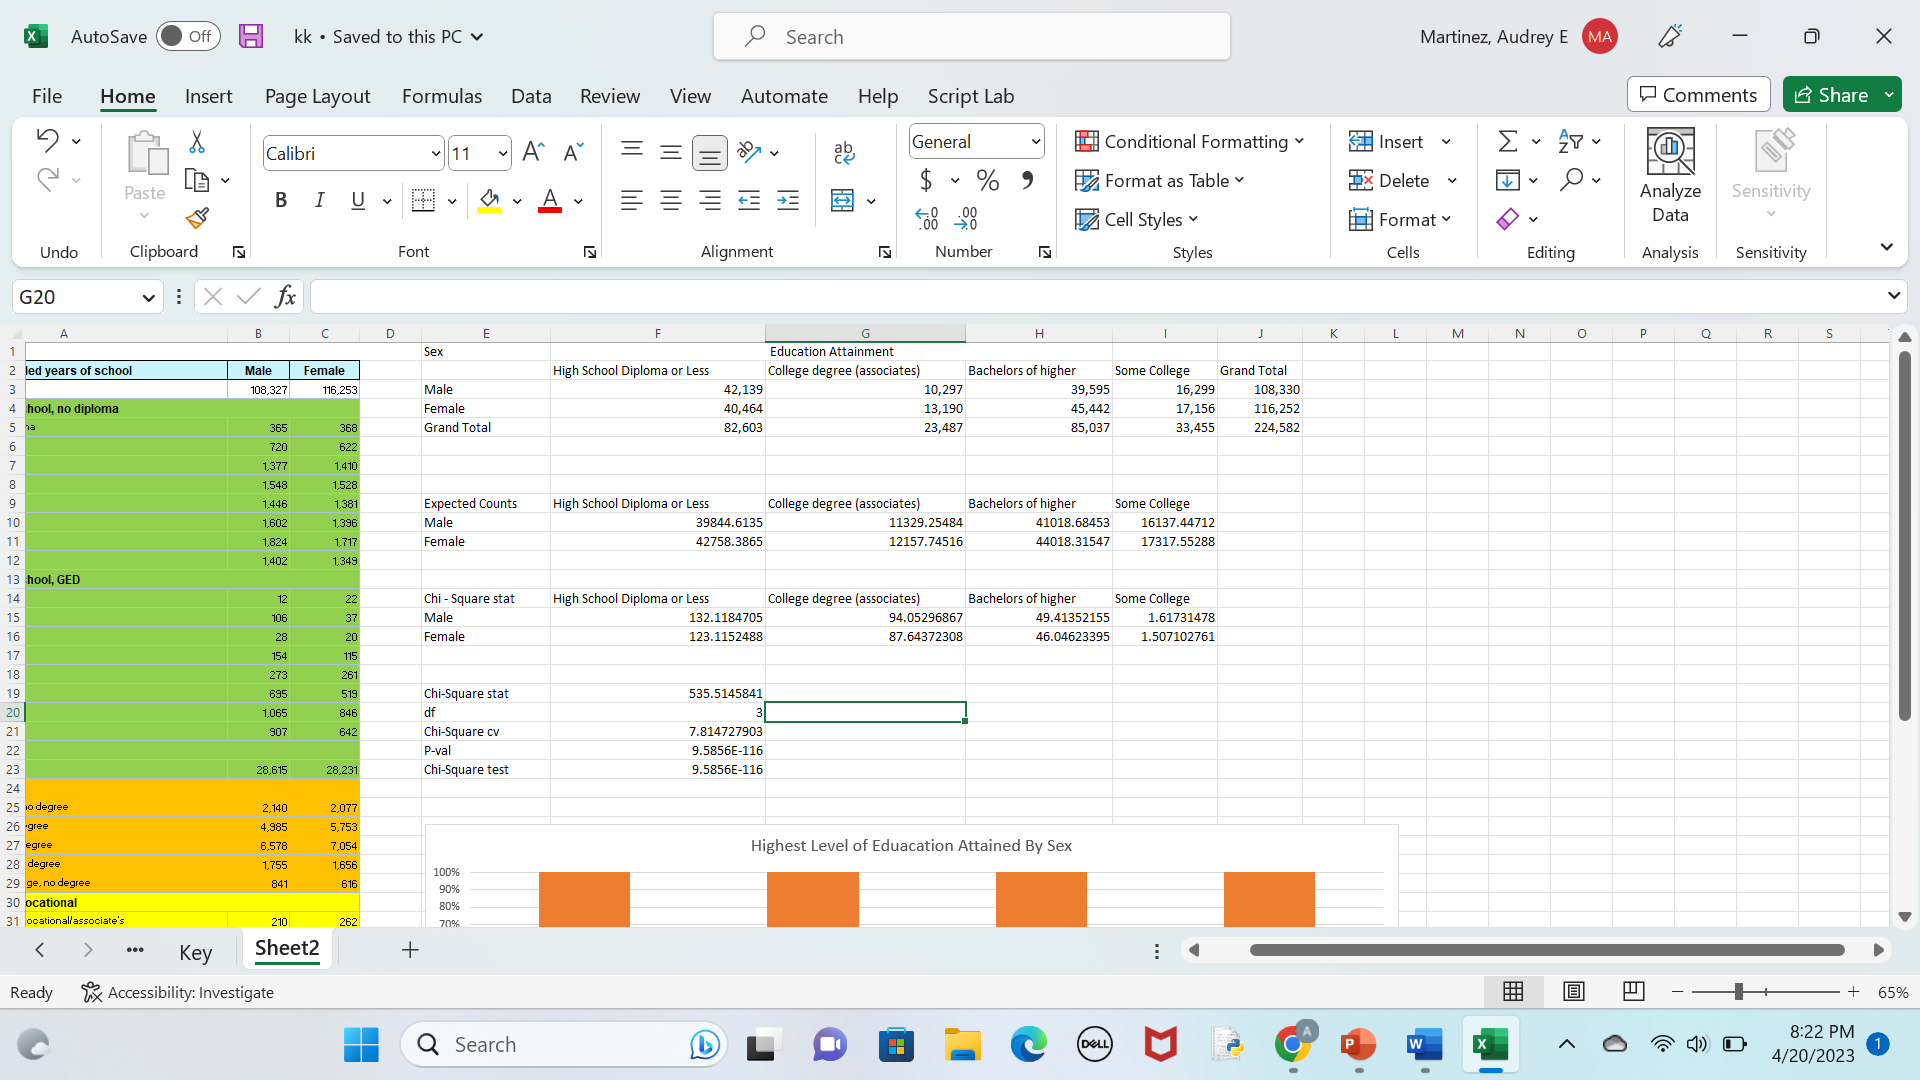Expand the font name Calibri dropdown

click(436, 154)
